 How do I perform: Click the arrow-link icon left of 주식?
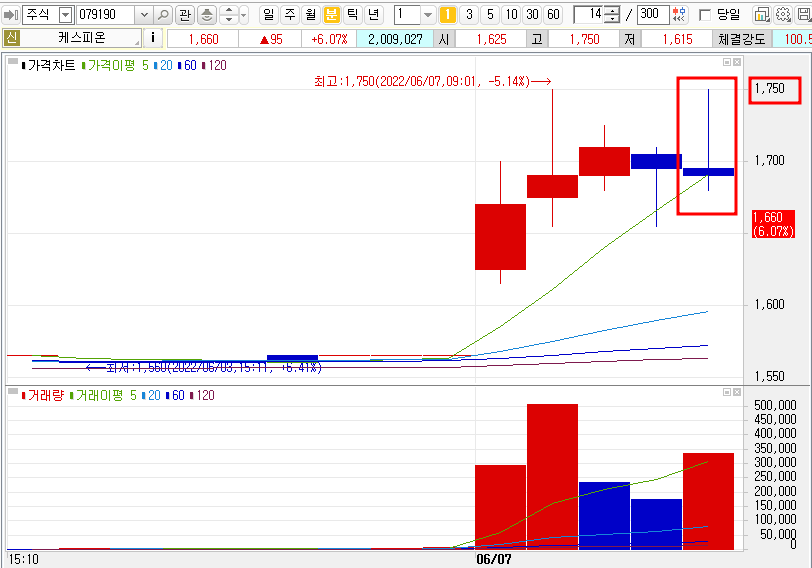pos(10,14)
